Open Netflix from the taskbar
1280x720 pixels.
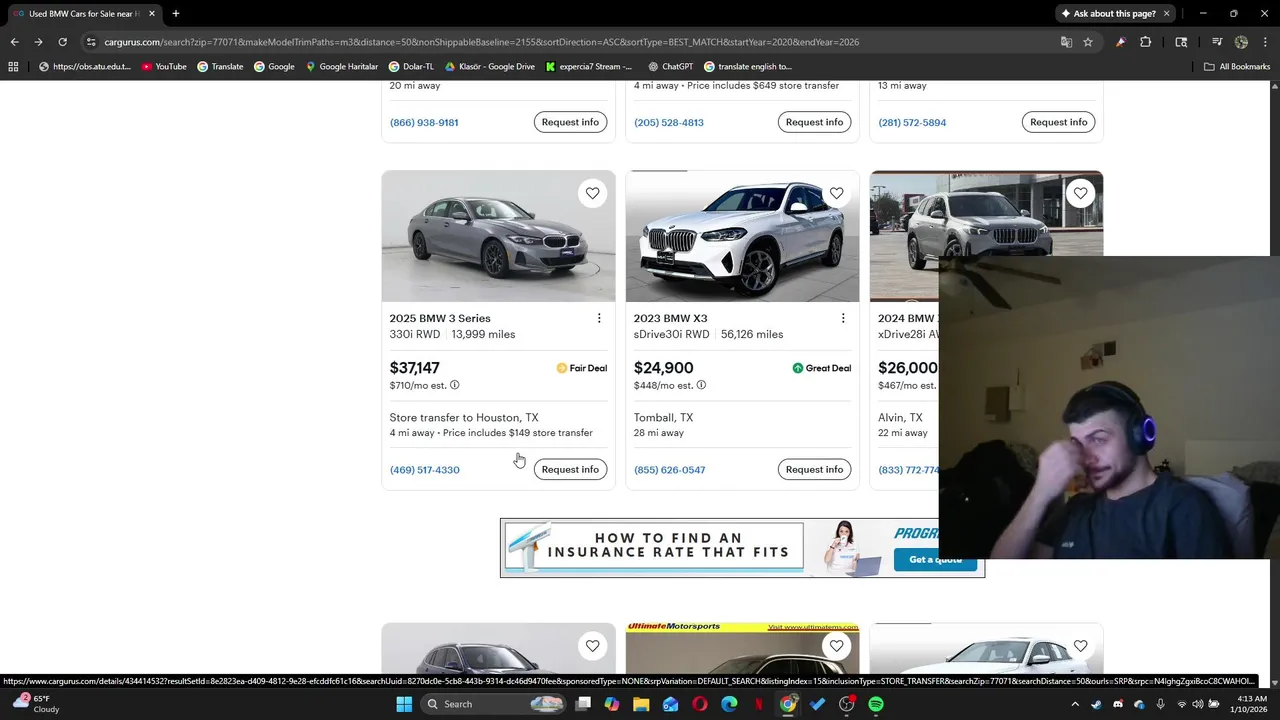(759, 704)
